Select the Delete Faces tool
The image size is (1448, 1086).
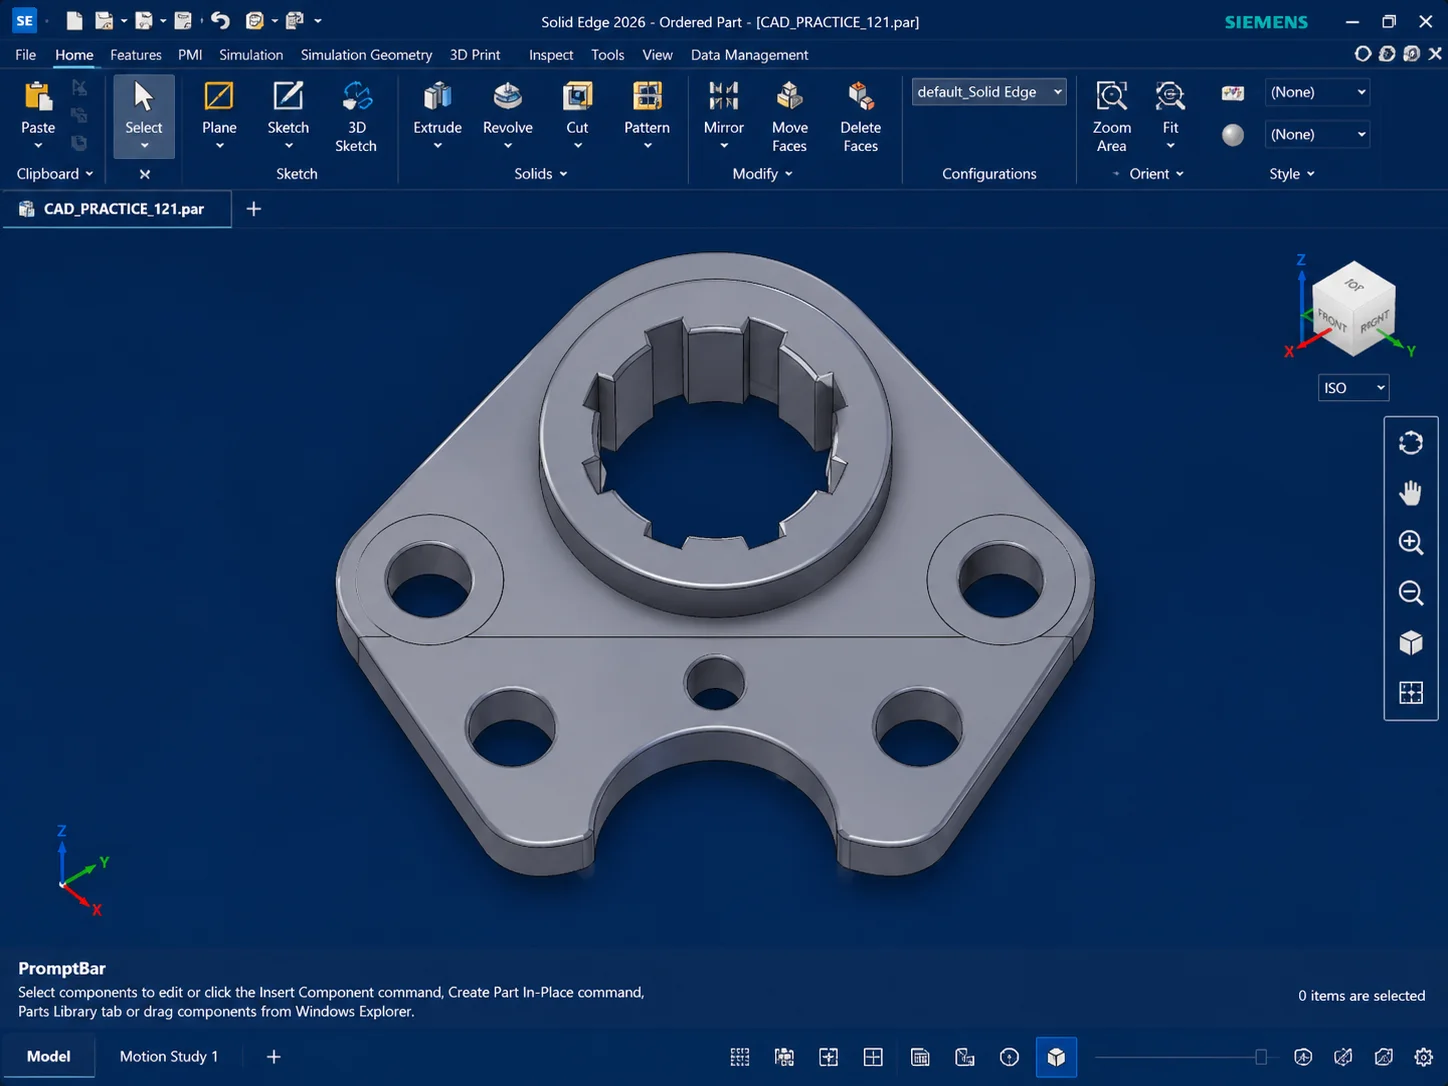tap(860, 96)
